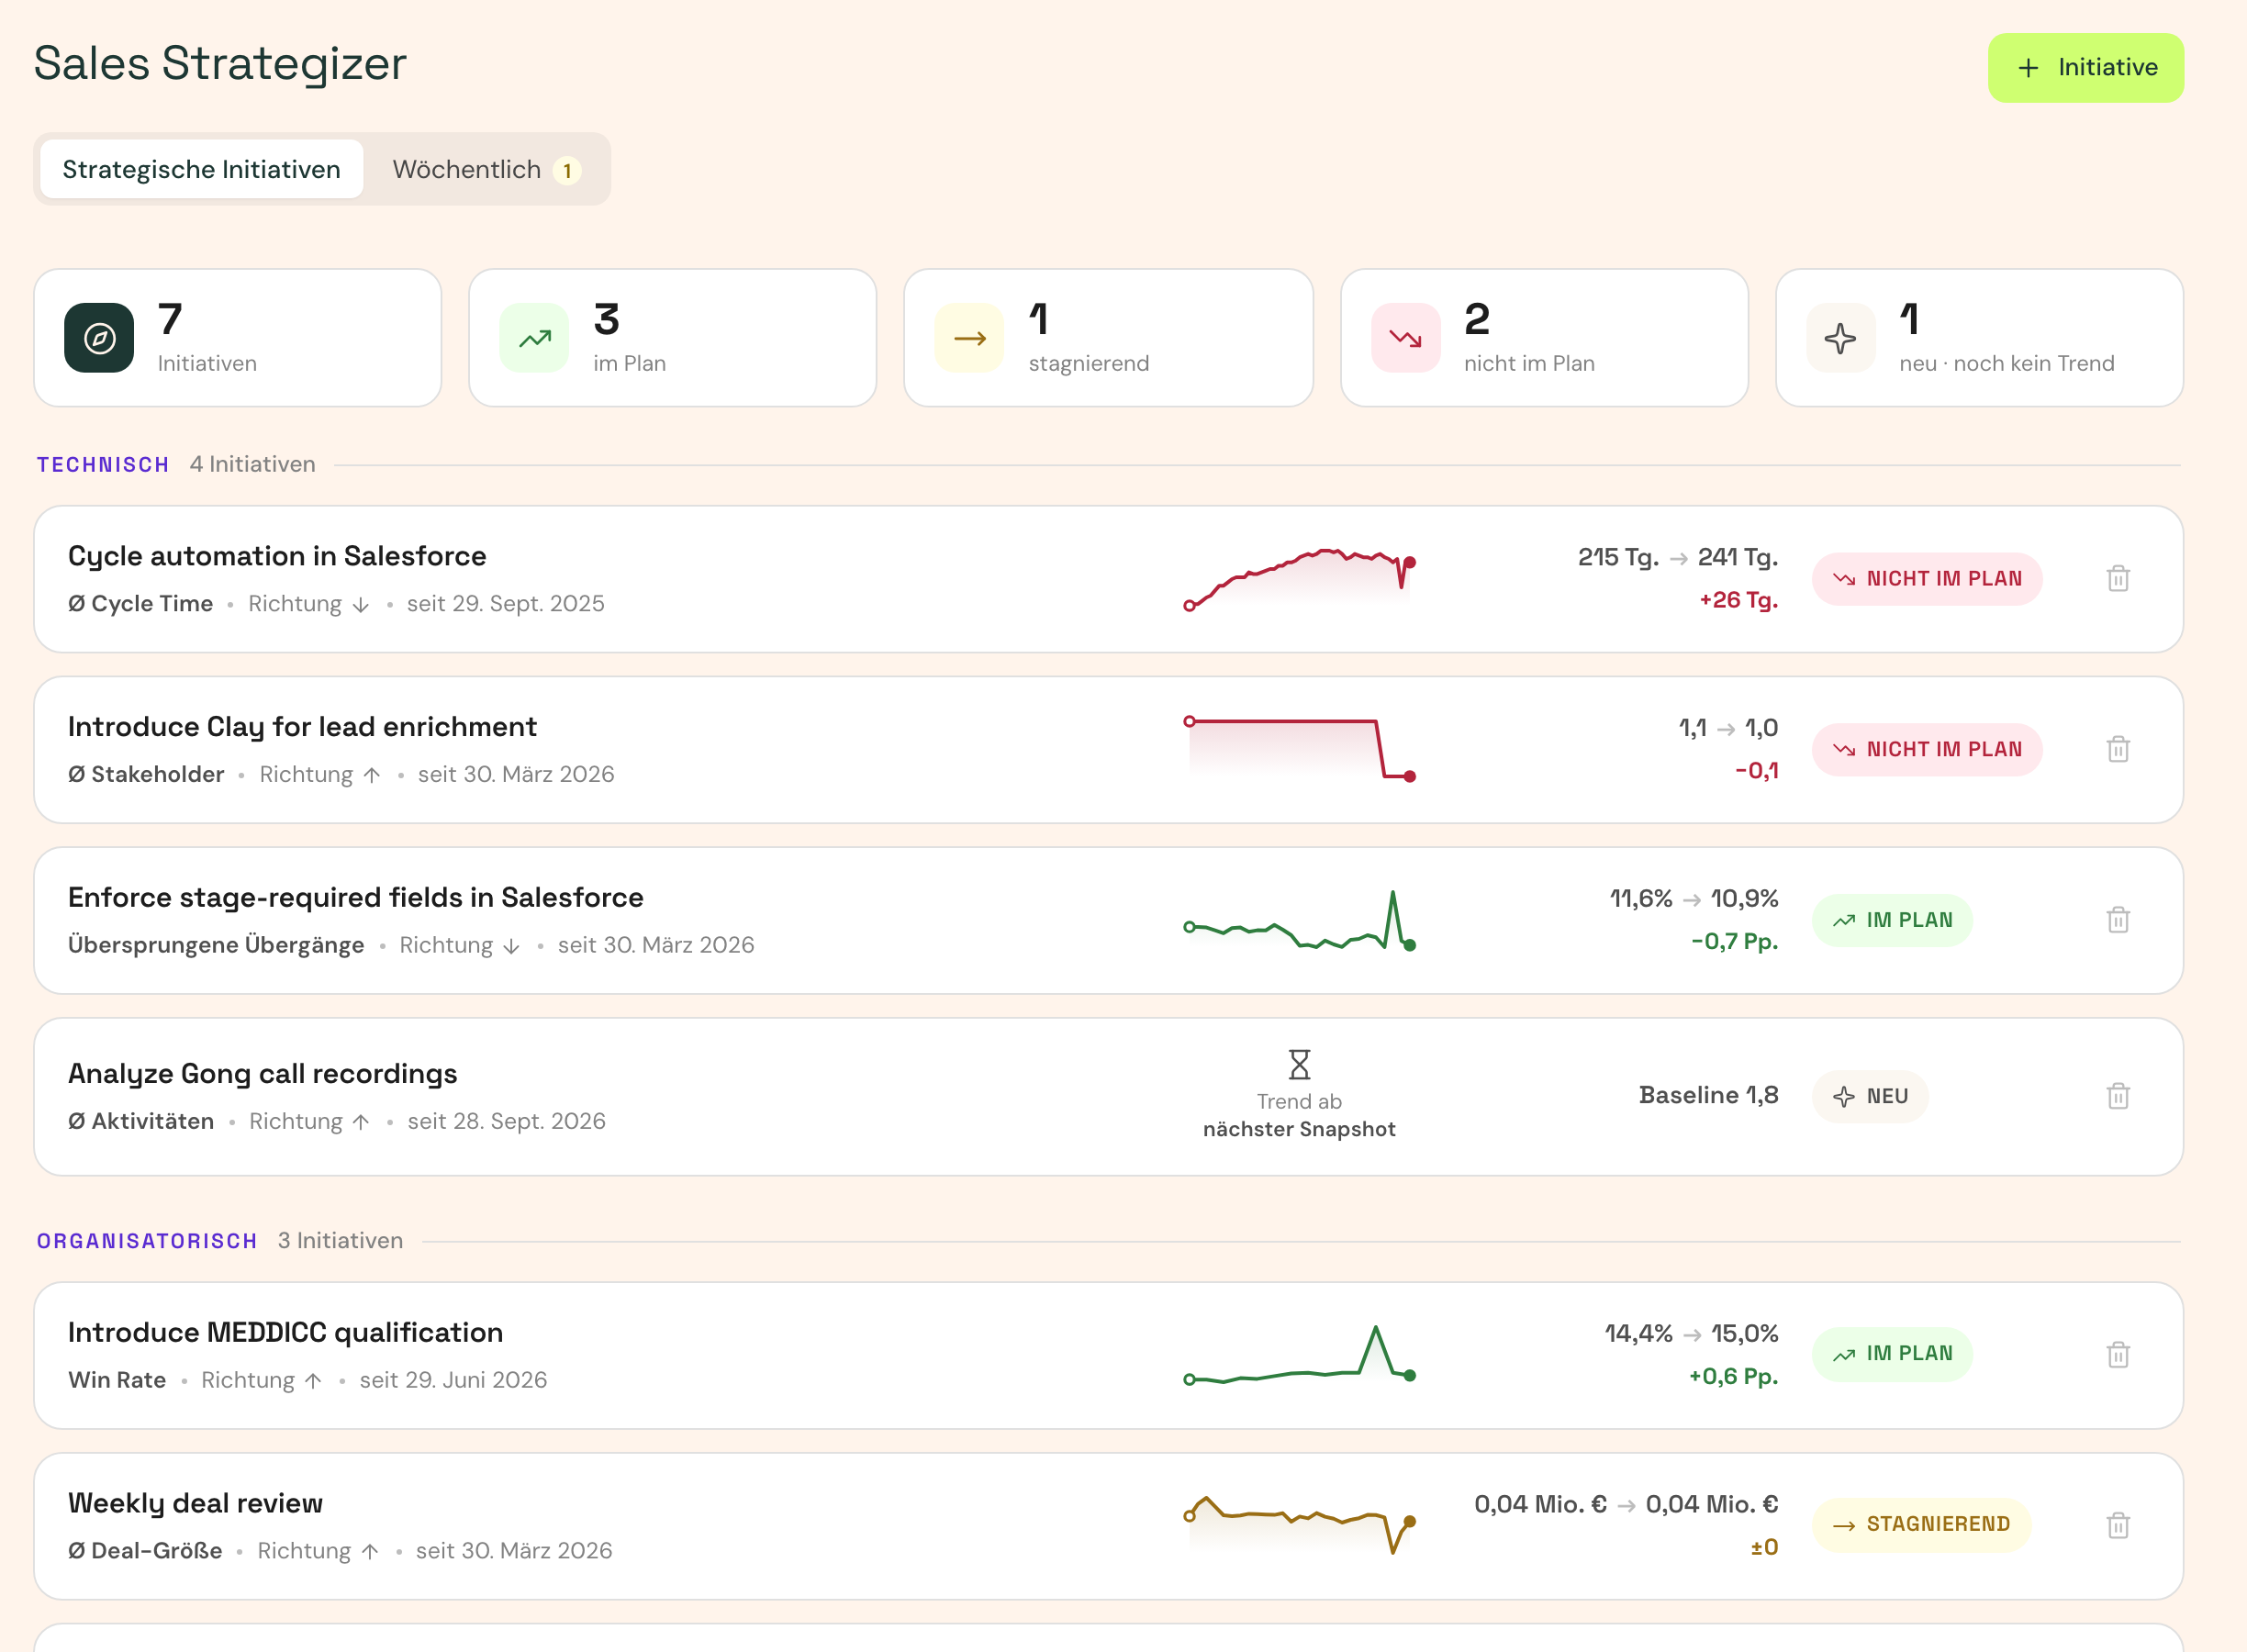Click the Weekly deal review brown sparkline
The image size is (2247, 1652).
[1299, 1525]
